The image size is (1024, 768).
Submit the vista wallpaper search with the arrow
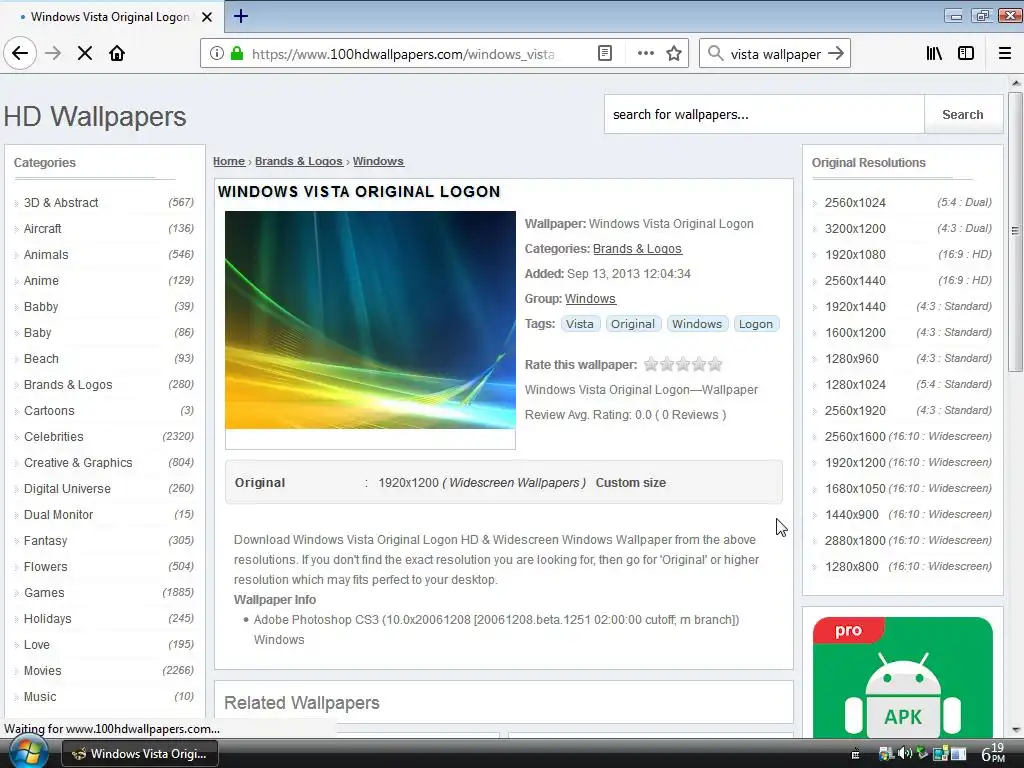pyautogui.click(x=836, y=54)
